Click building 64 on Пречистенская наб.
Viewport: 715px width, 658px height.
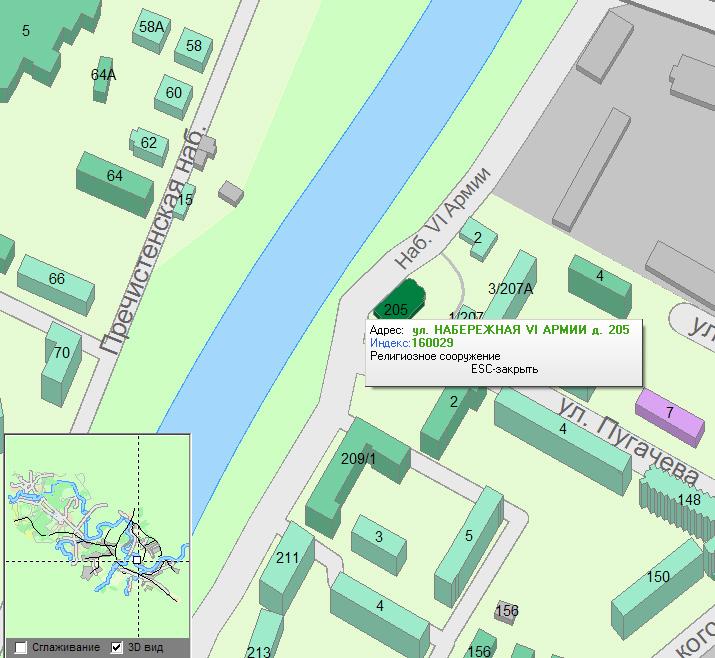(x=115, y=178)
